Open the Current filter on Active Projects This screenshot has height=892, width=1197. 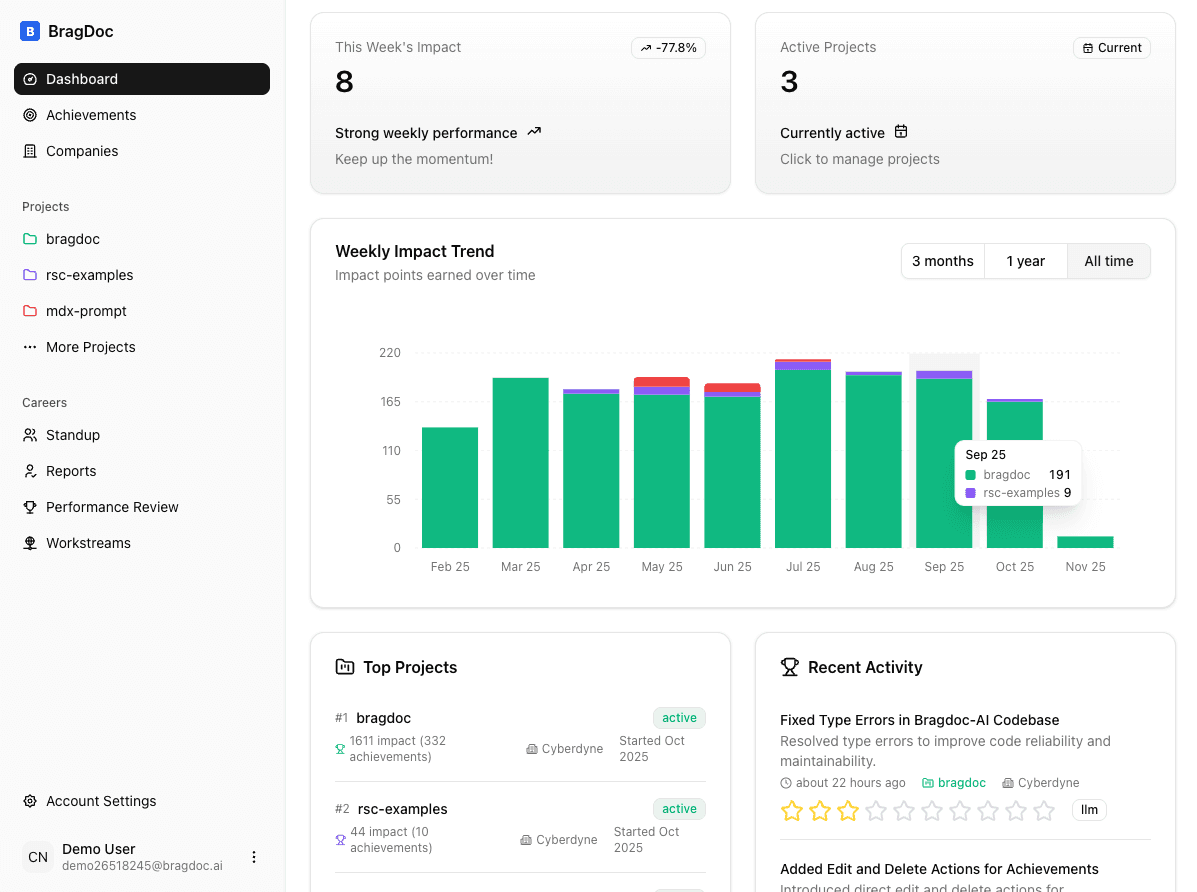[1111, 47]
